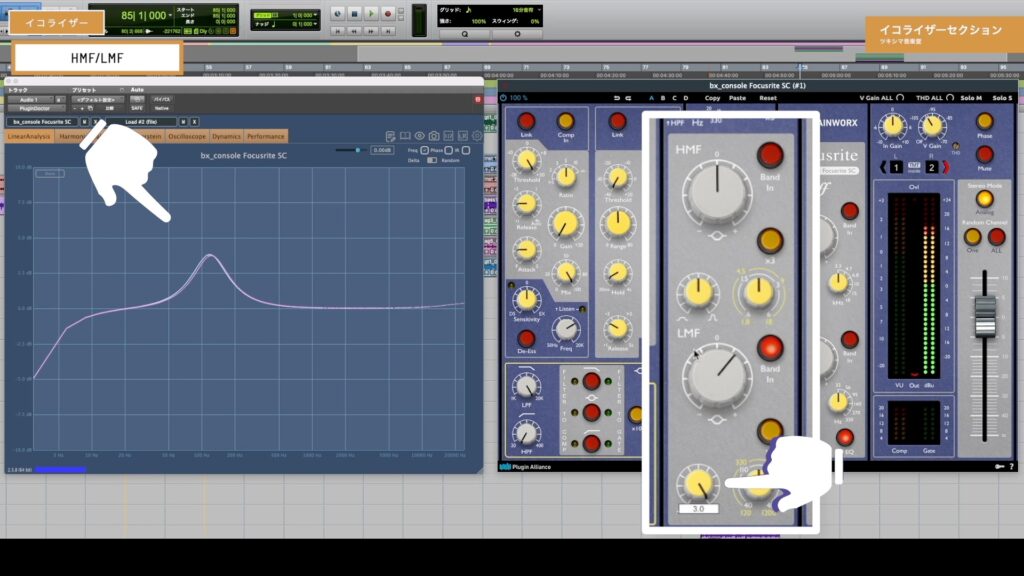Image resolution: width=1024 pixels, height=576 pixels.
Task: Click the next channel red right arrow
Action: [945, 167]
